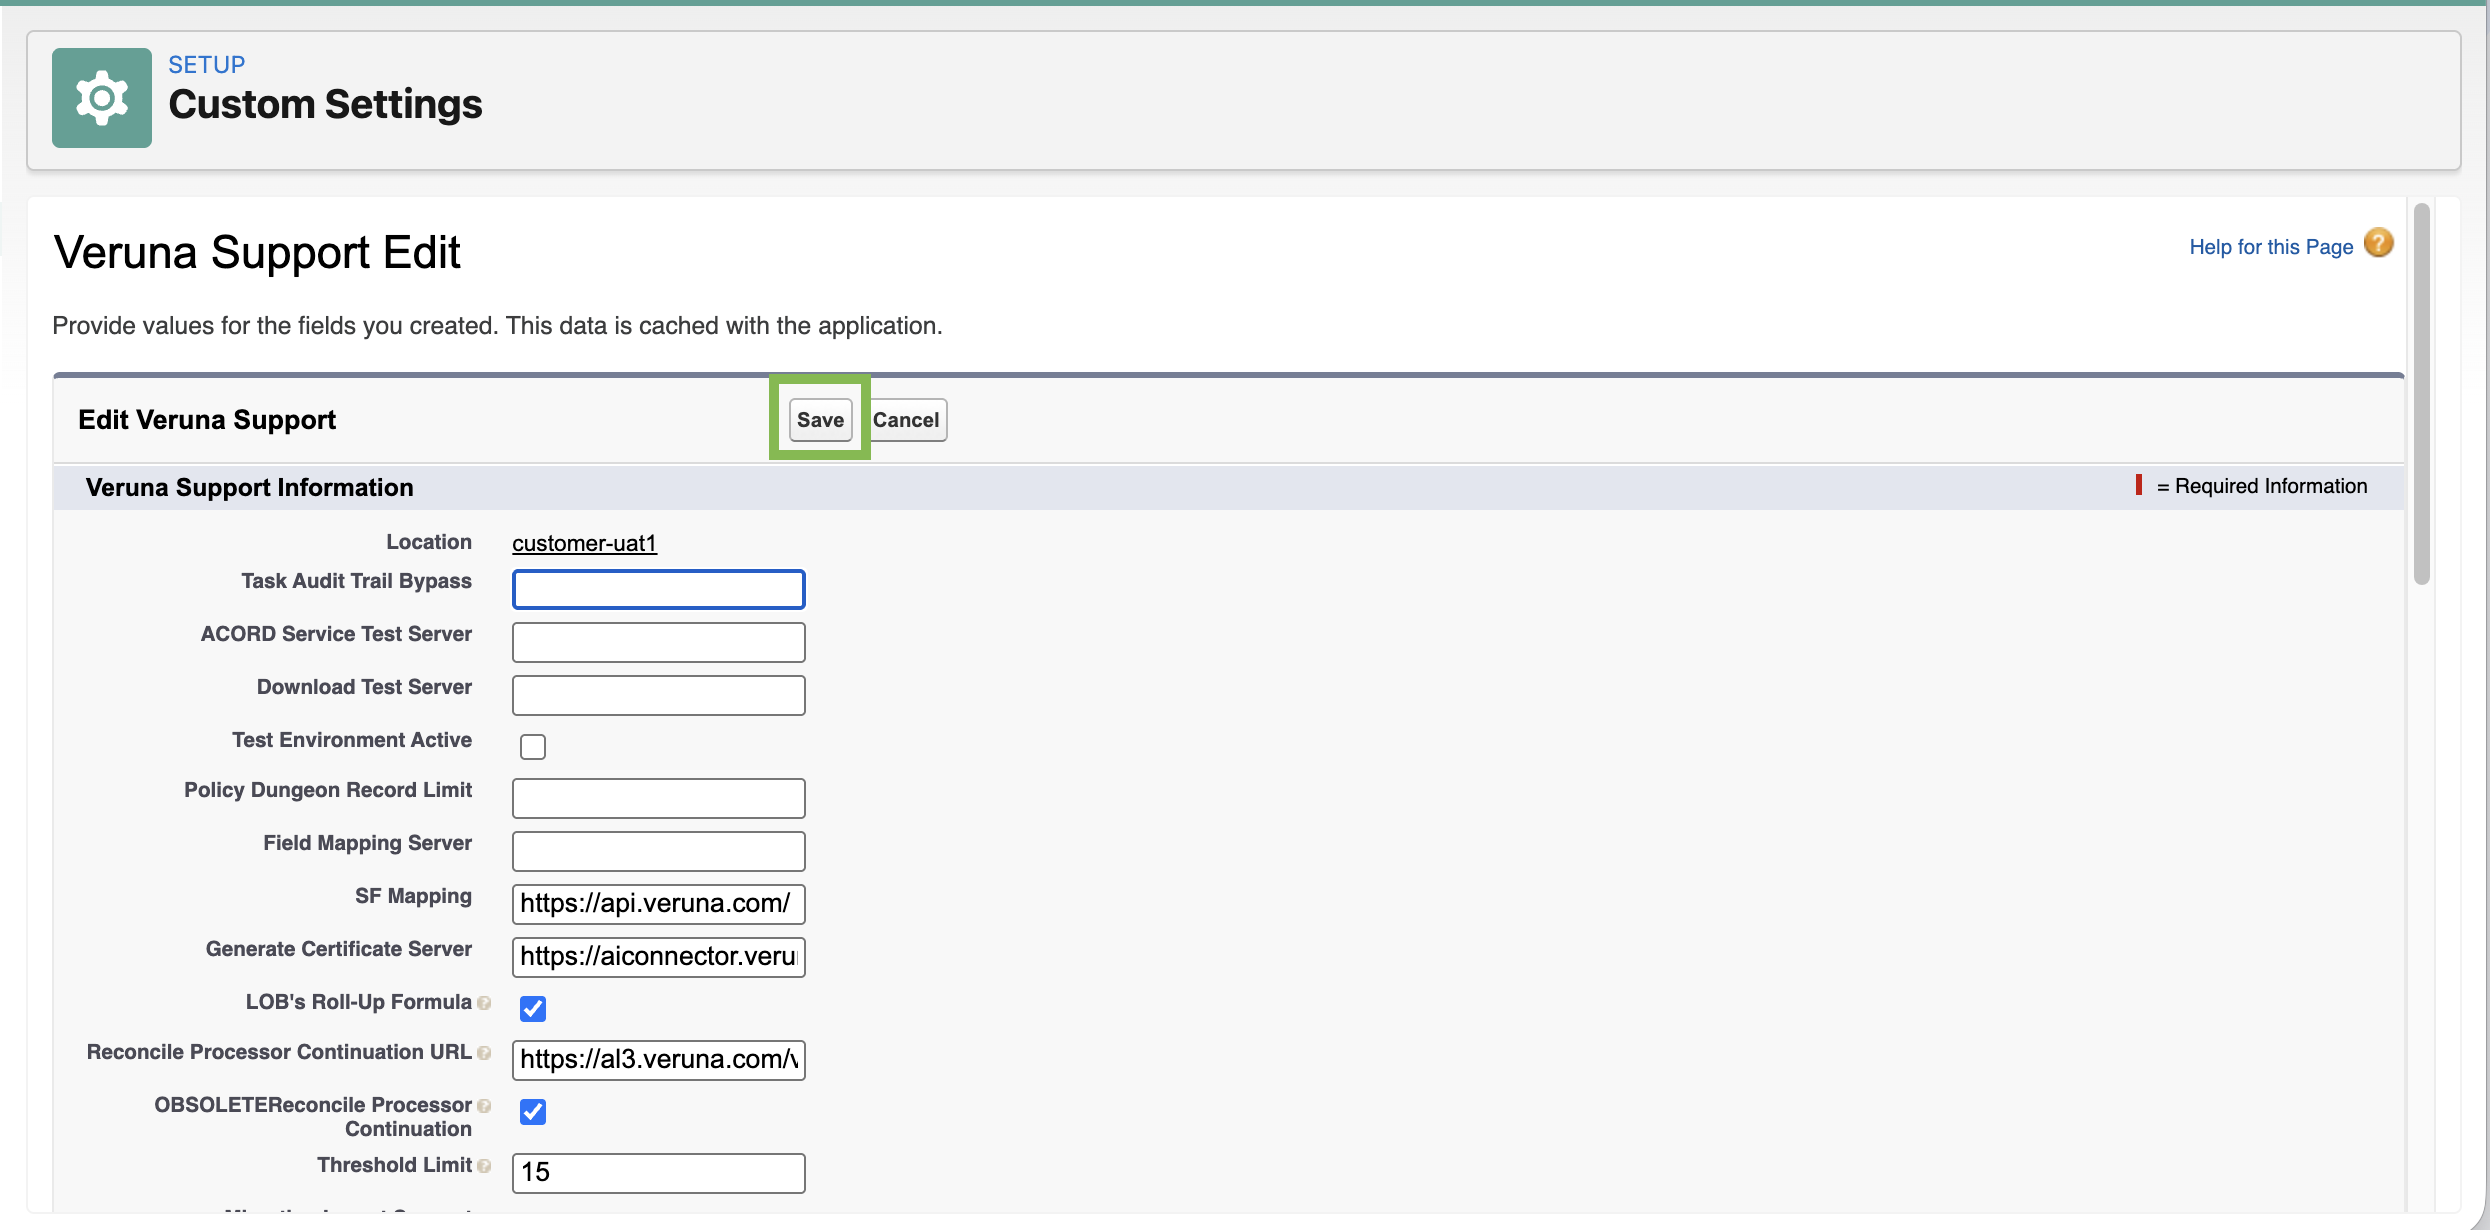Cancel editing Veruna Support
Screen dimensions: 2490x1230
(906, 420)
